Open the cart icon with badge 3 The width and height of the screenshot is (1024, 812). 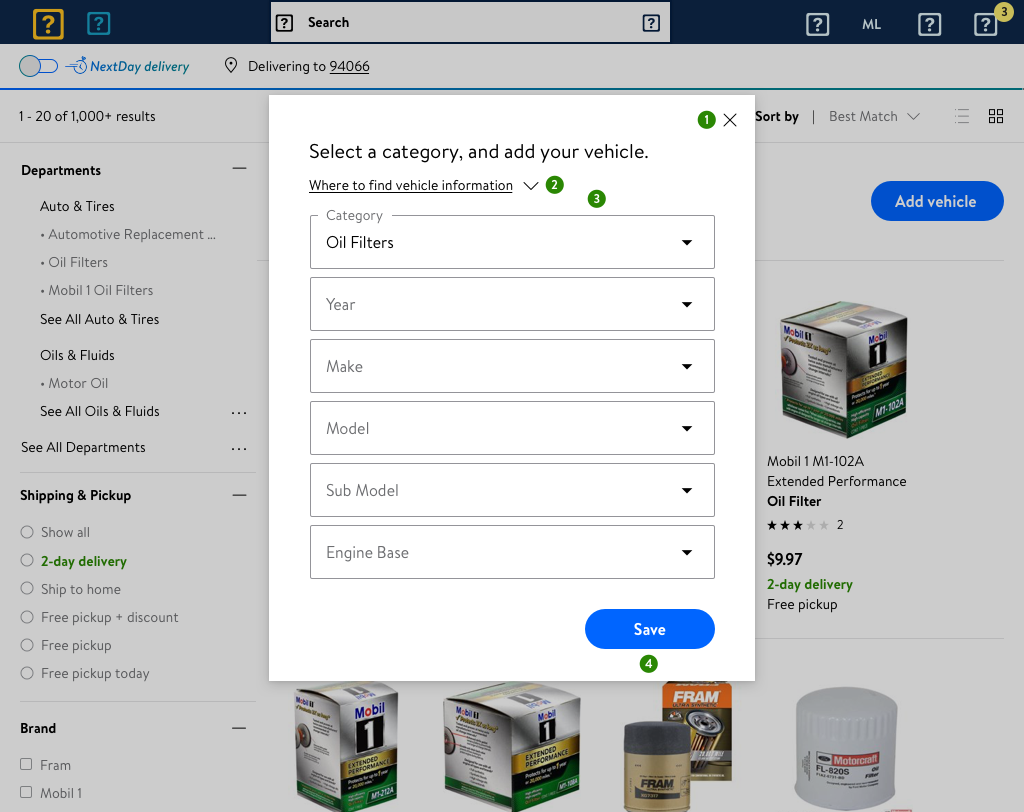tap(986, 25)
